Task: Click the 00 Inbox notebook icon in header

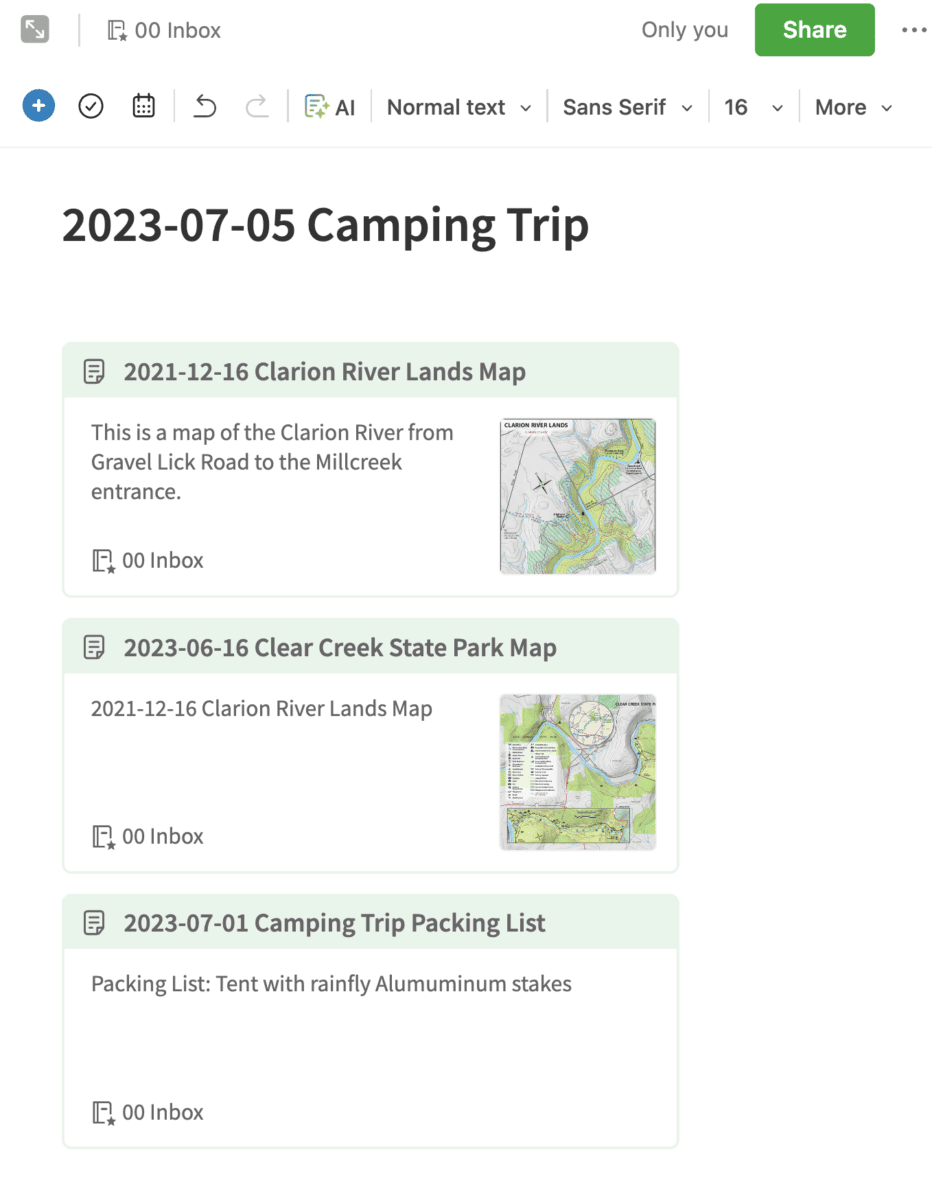Action: (116, 31)
